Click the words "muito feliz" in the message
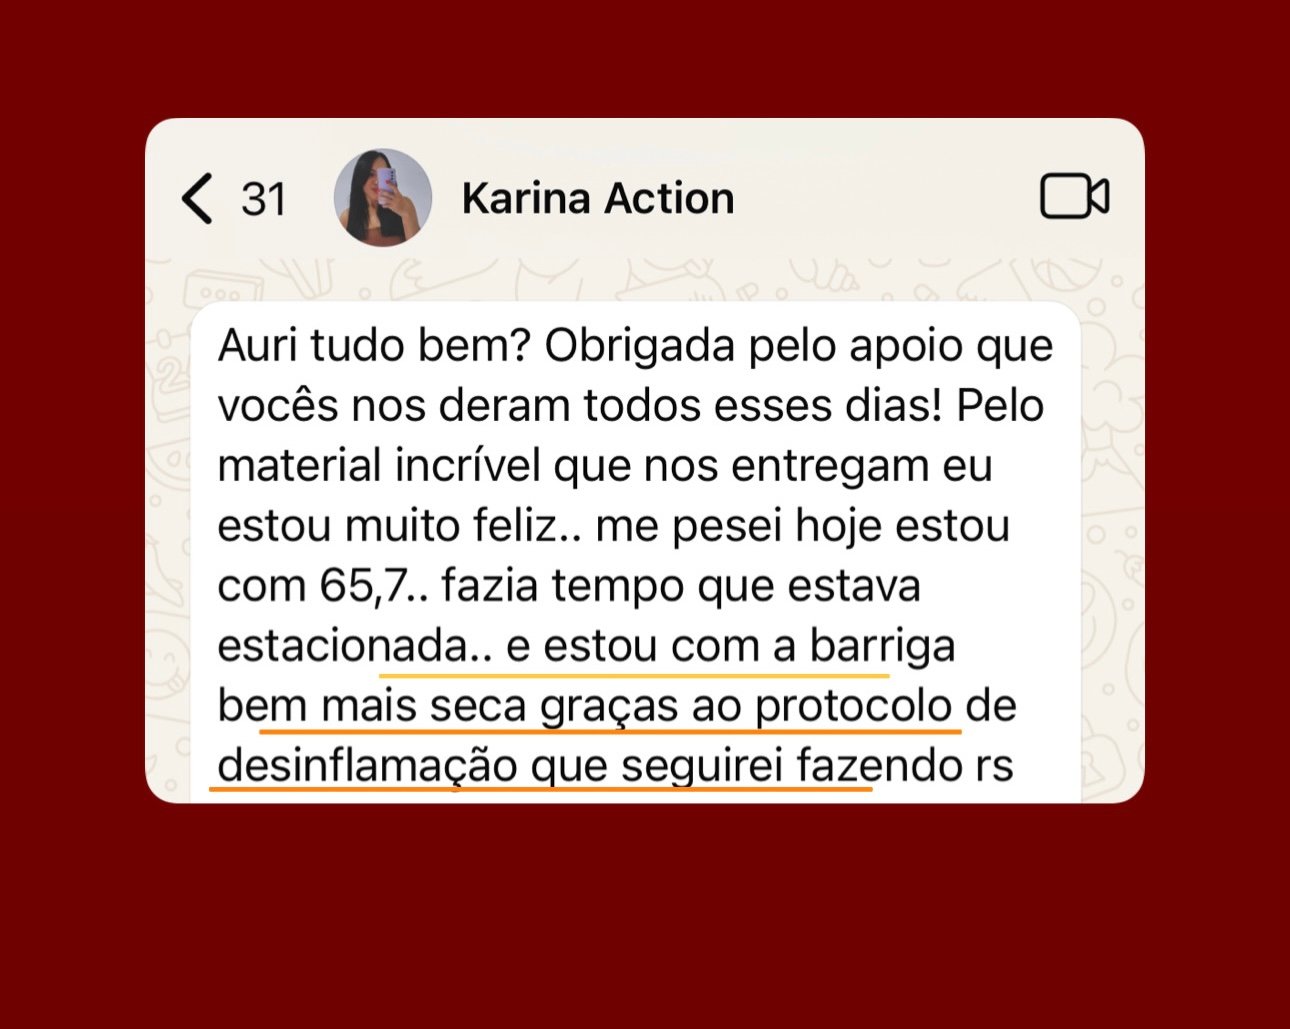 pos(464,527)
